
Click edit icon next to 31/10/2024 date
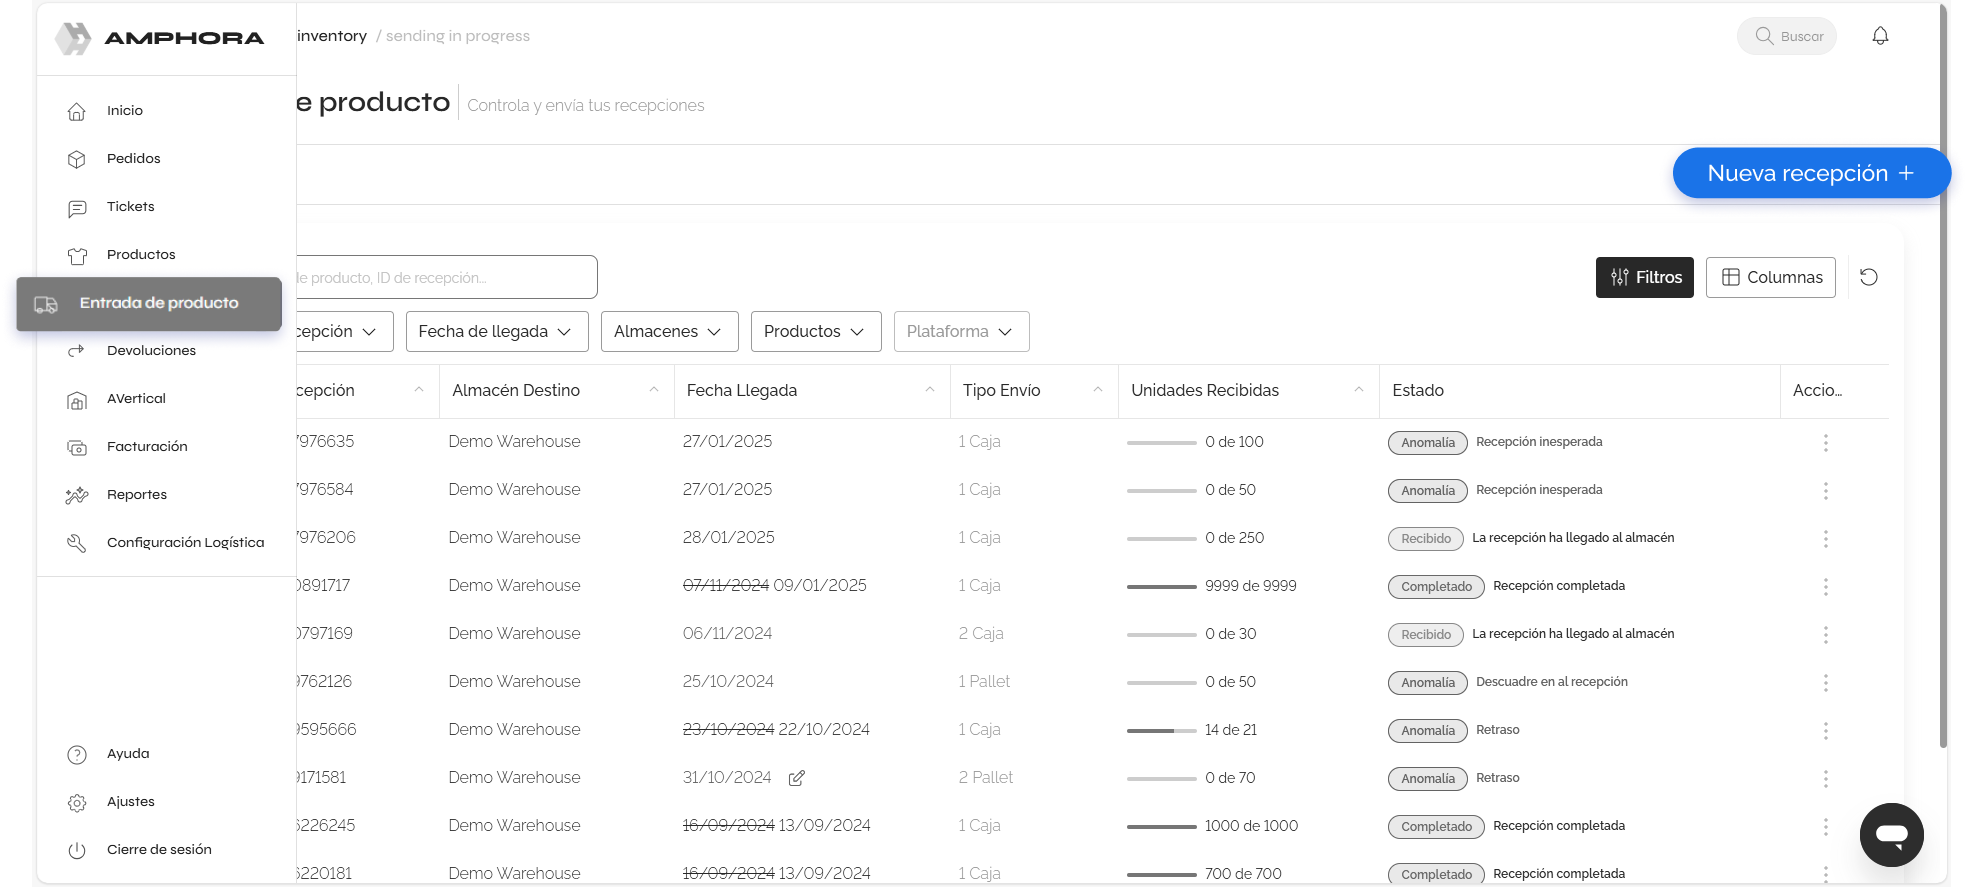pyautogui.click(x=796, y=778)
